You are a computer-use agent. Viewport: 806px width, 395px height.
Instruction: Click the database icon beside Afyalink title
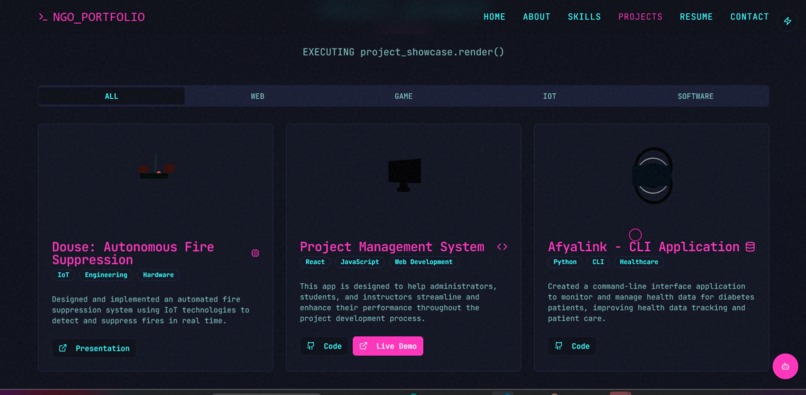point(750,247)
